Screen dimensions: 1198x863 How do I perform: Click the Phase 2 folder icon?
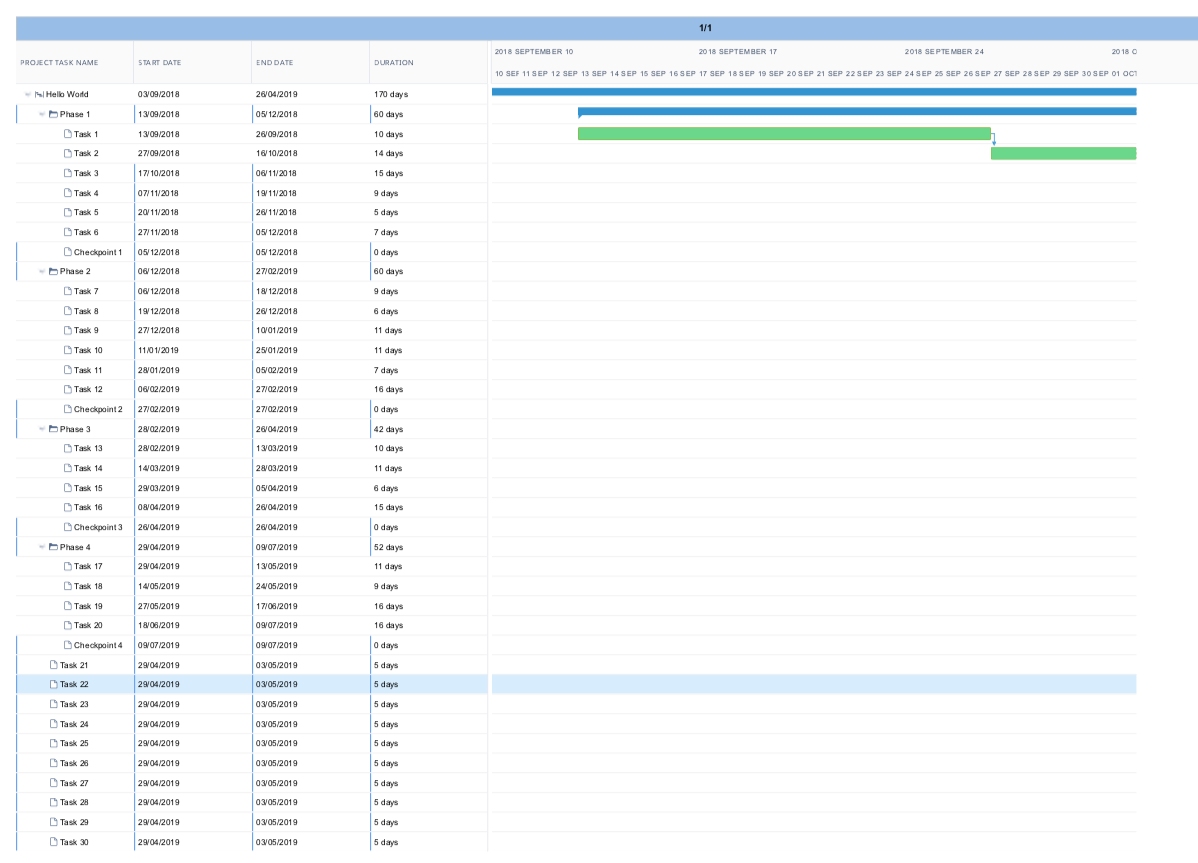click(53, 272)
